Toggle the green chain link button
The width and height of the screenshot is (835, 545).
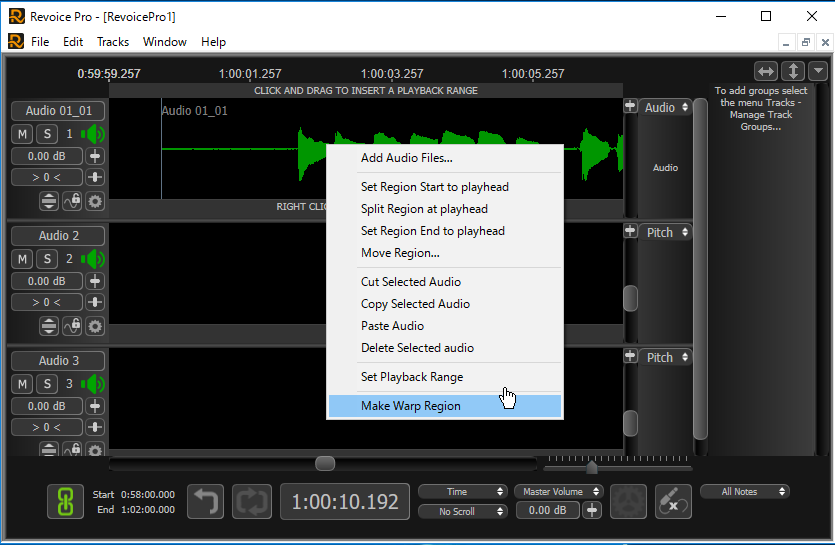[x=66, y=501]
